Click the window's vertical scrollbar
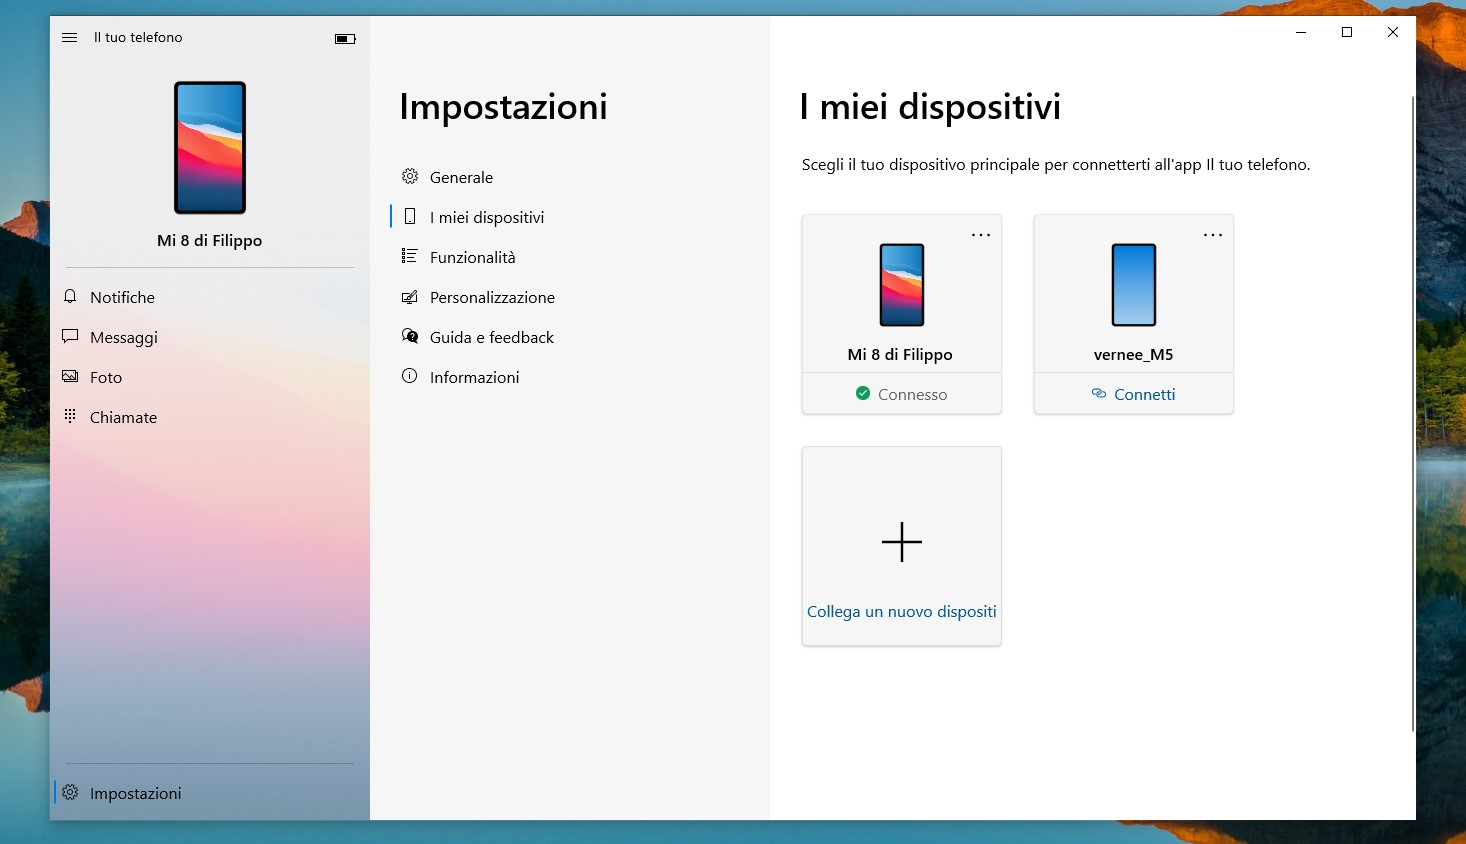 1412,414
